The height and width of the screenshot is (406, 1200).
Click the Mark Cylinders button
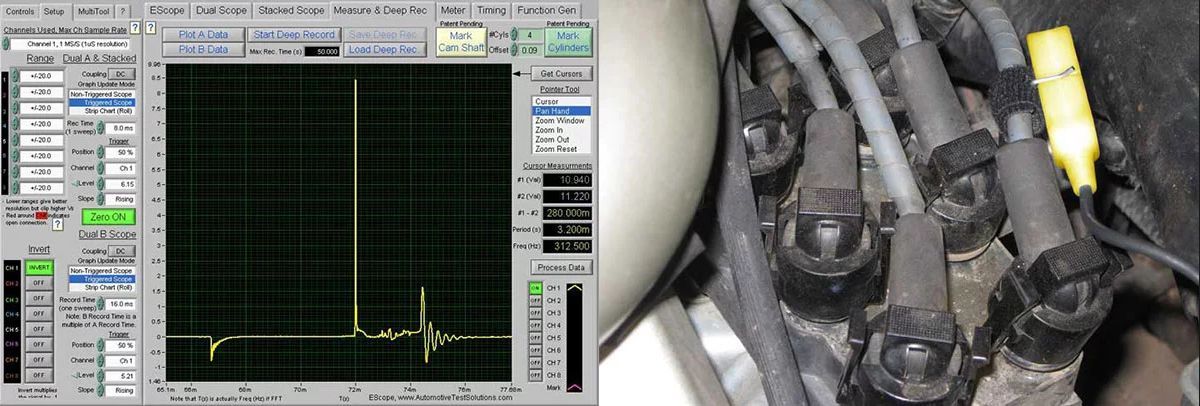pyautogui.click(x=568, y=41)
